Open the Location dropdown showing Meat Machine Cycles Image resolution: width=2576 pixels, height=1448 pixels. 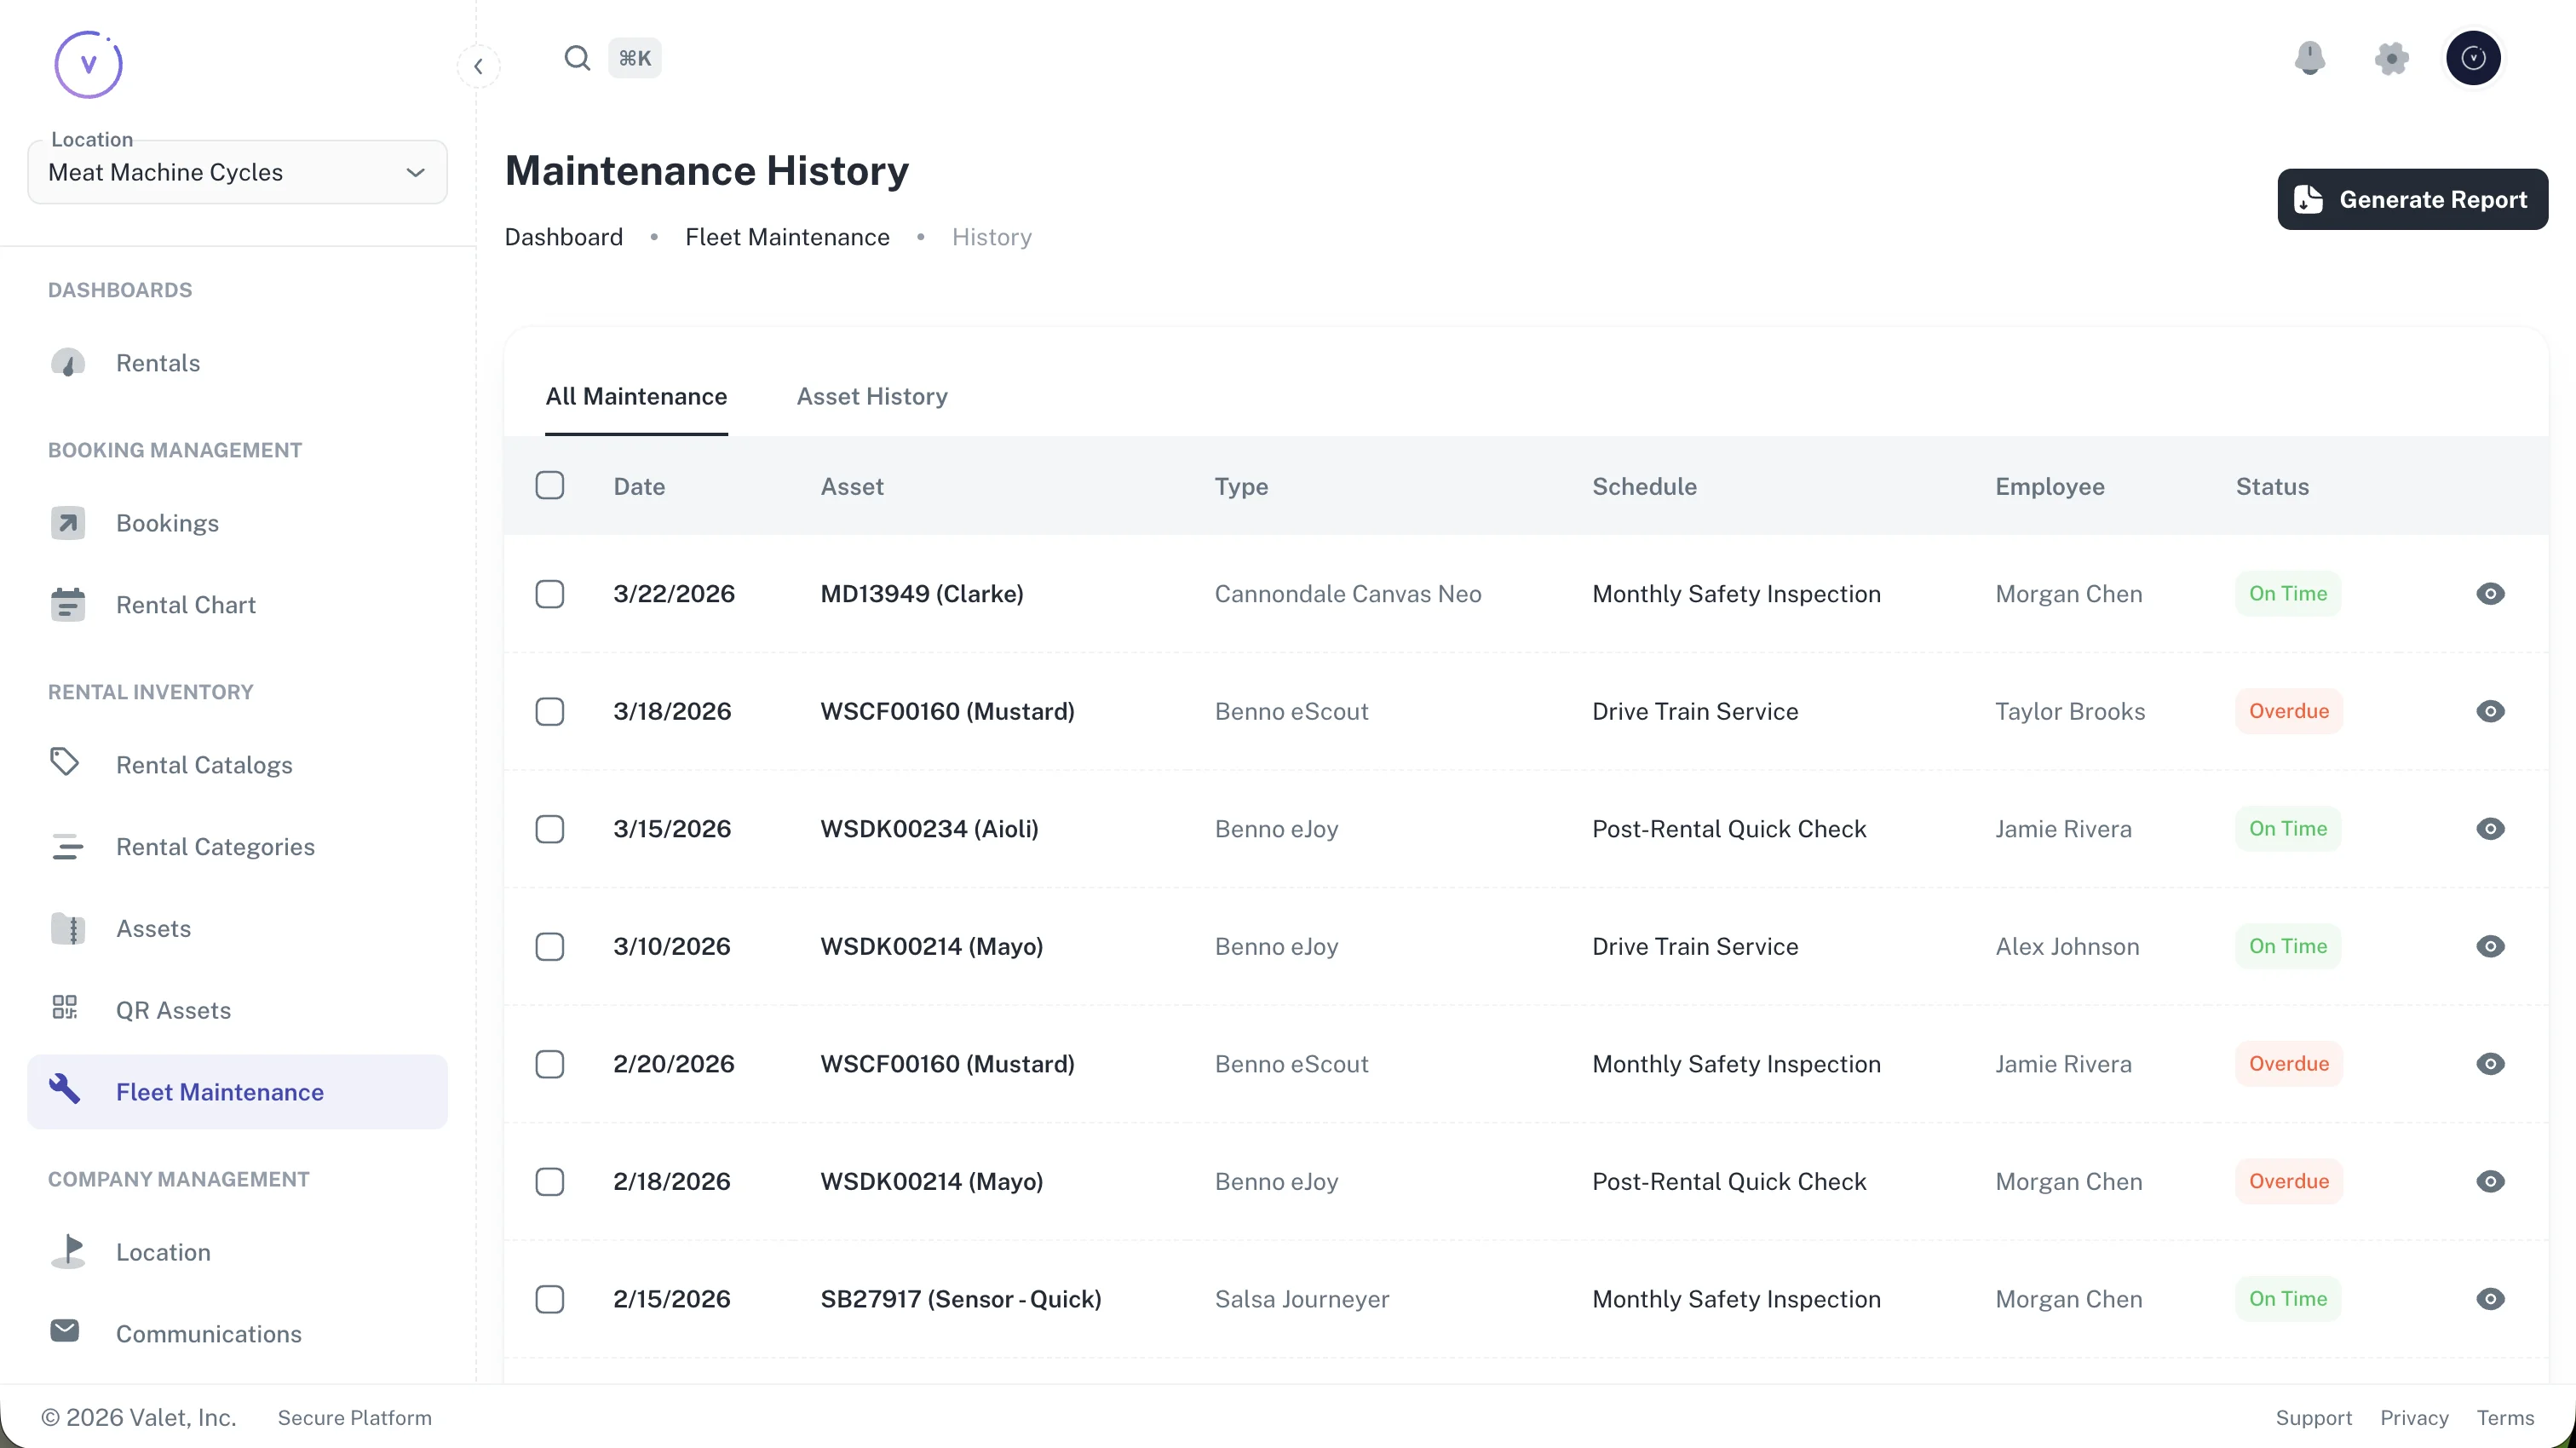[x=237, y=172]
